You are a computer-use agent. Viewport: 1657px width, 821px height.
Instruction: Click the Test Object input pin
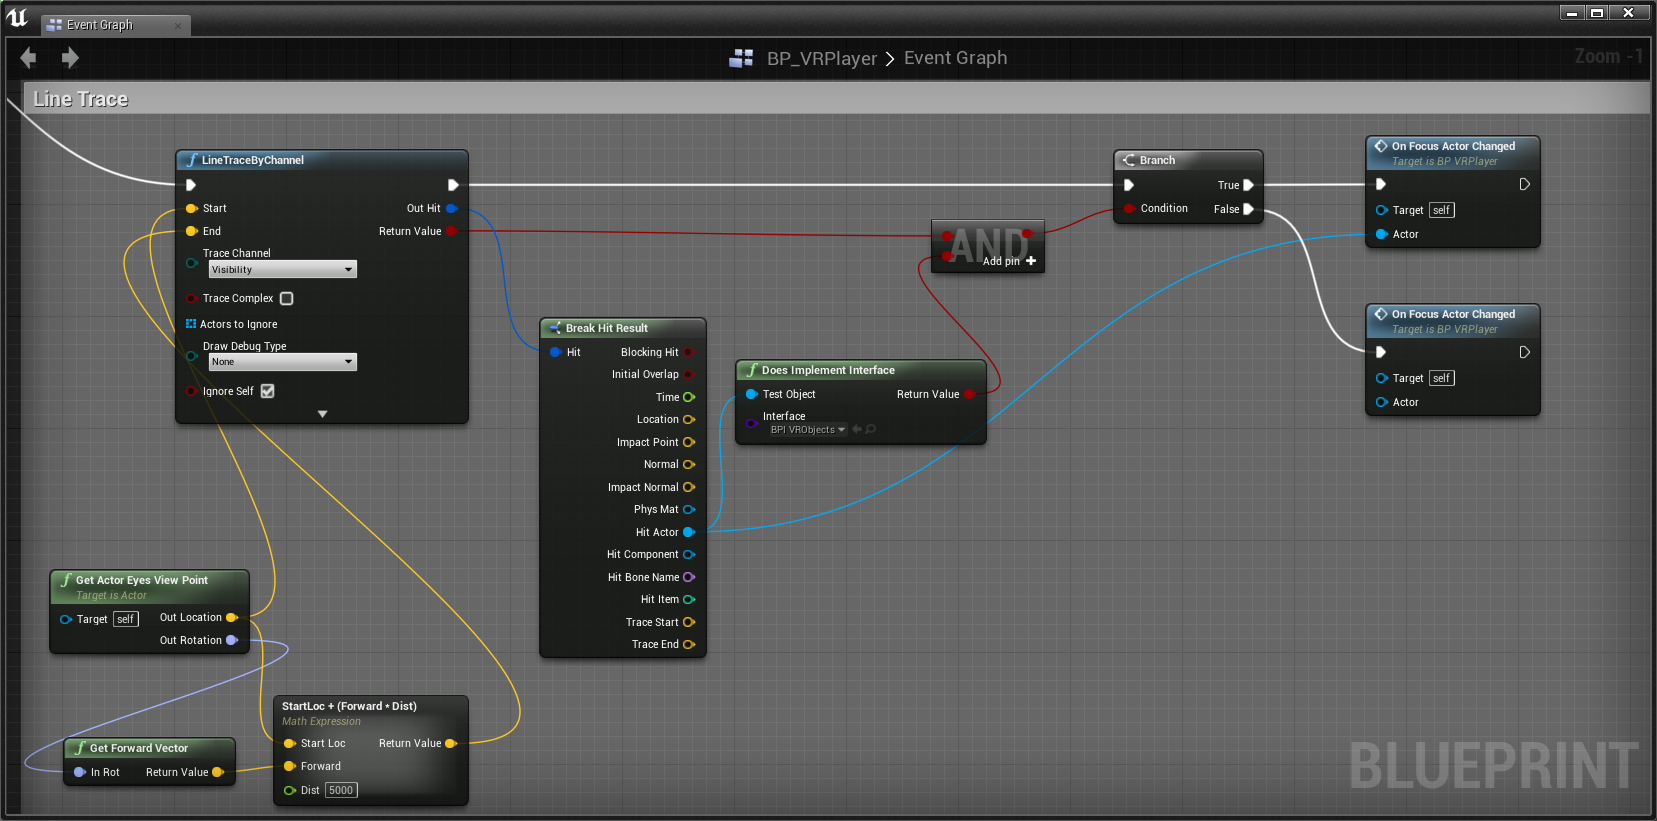click(x=752, y=394)
